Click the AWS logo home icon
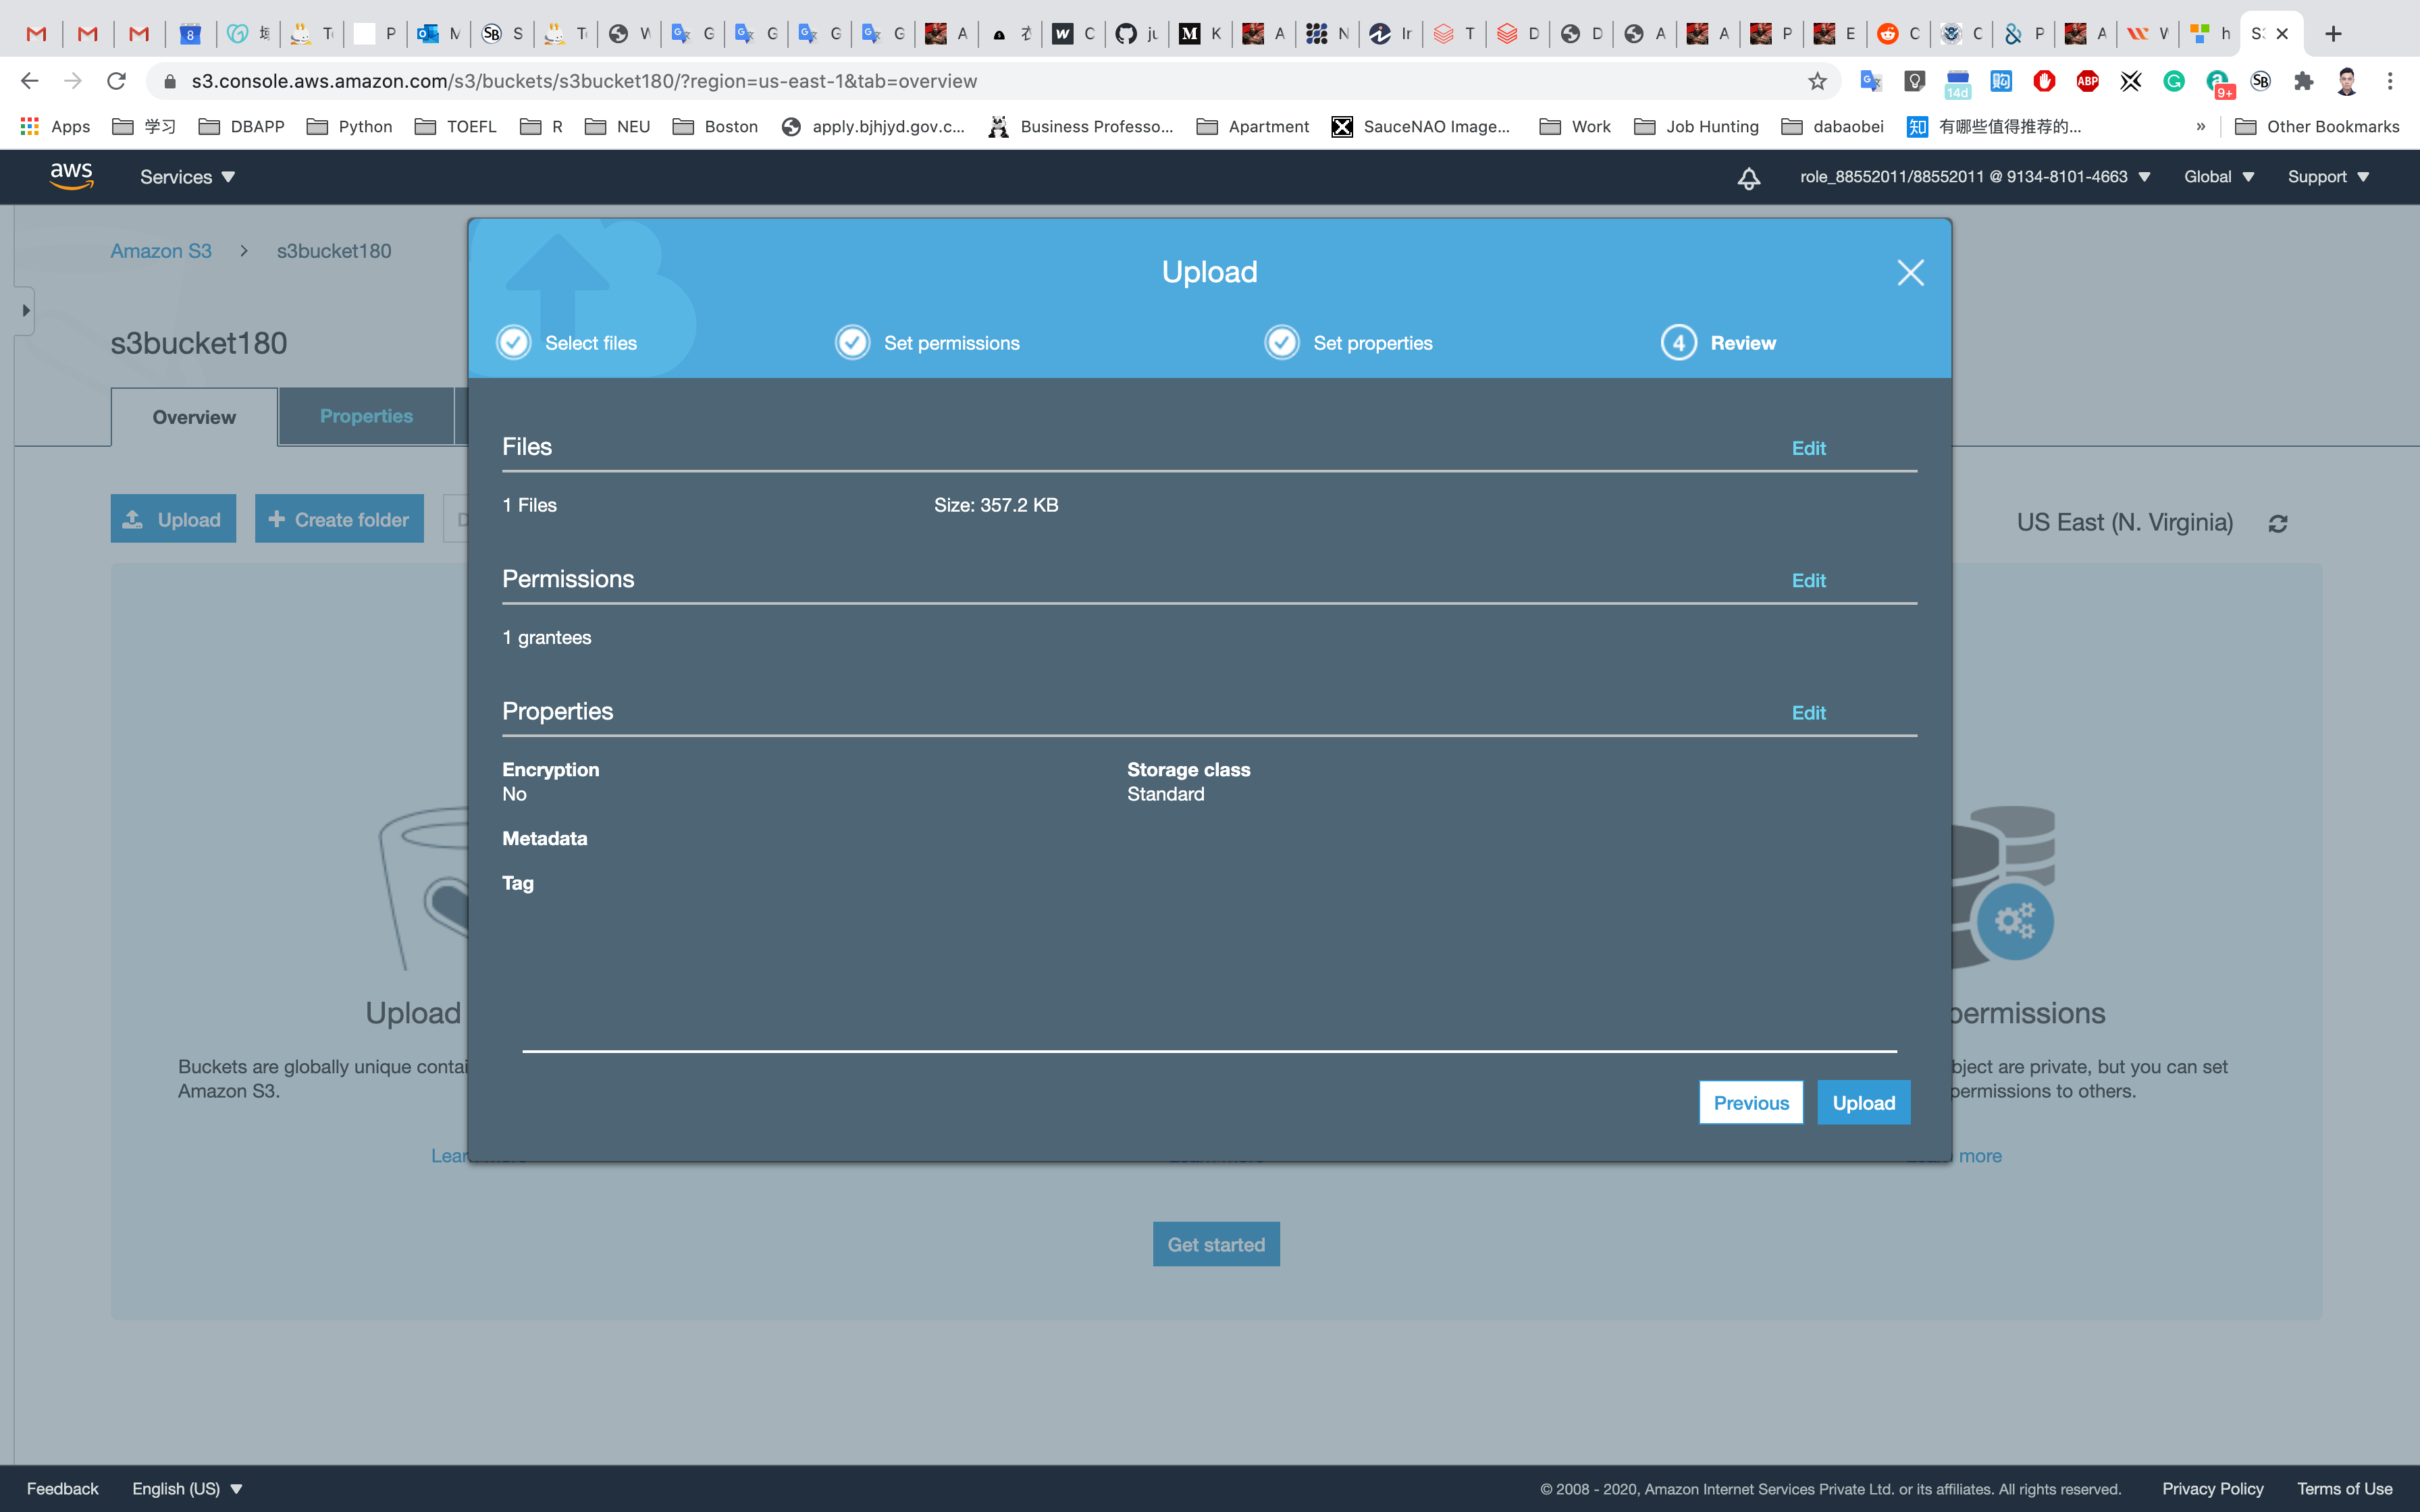 [x=71, y=176]
